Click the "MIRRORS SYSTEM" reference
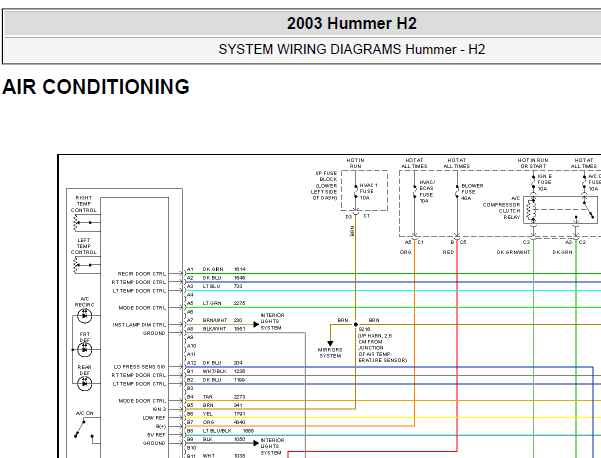Image resolution: width=601 pixels, height=458 pixels. [330, 353]
